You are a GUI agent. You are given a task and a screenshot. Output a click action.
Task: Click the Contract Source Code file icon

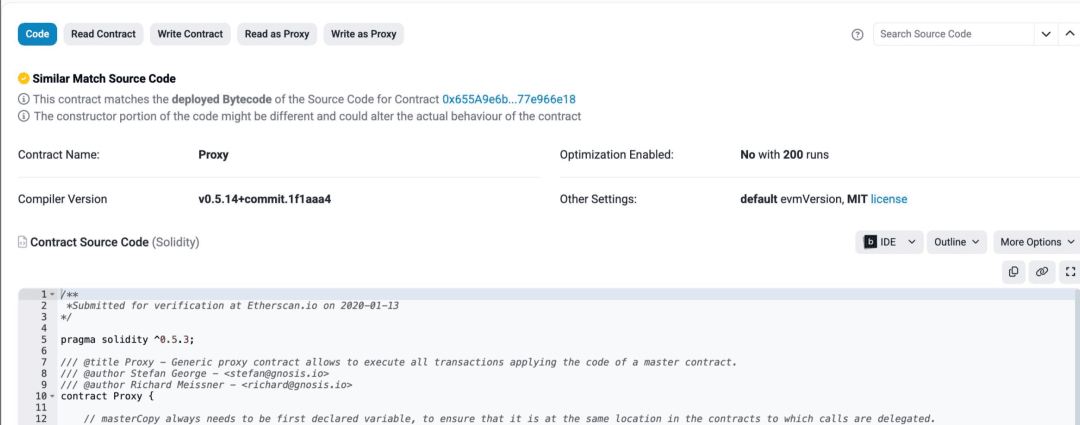23,242
